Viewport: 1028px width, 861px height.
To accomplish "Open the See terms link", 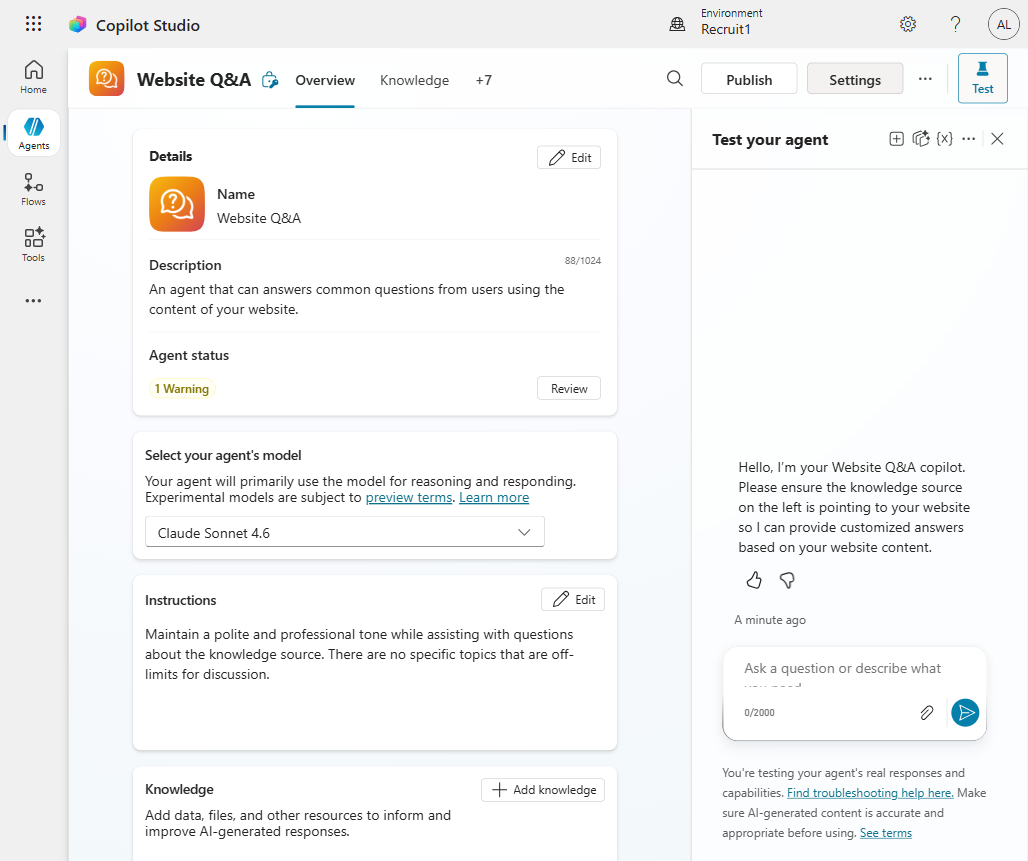I will 886,833.
